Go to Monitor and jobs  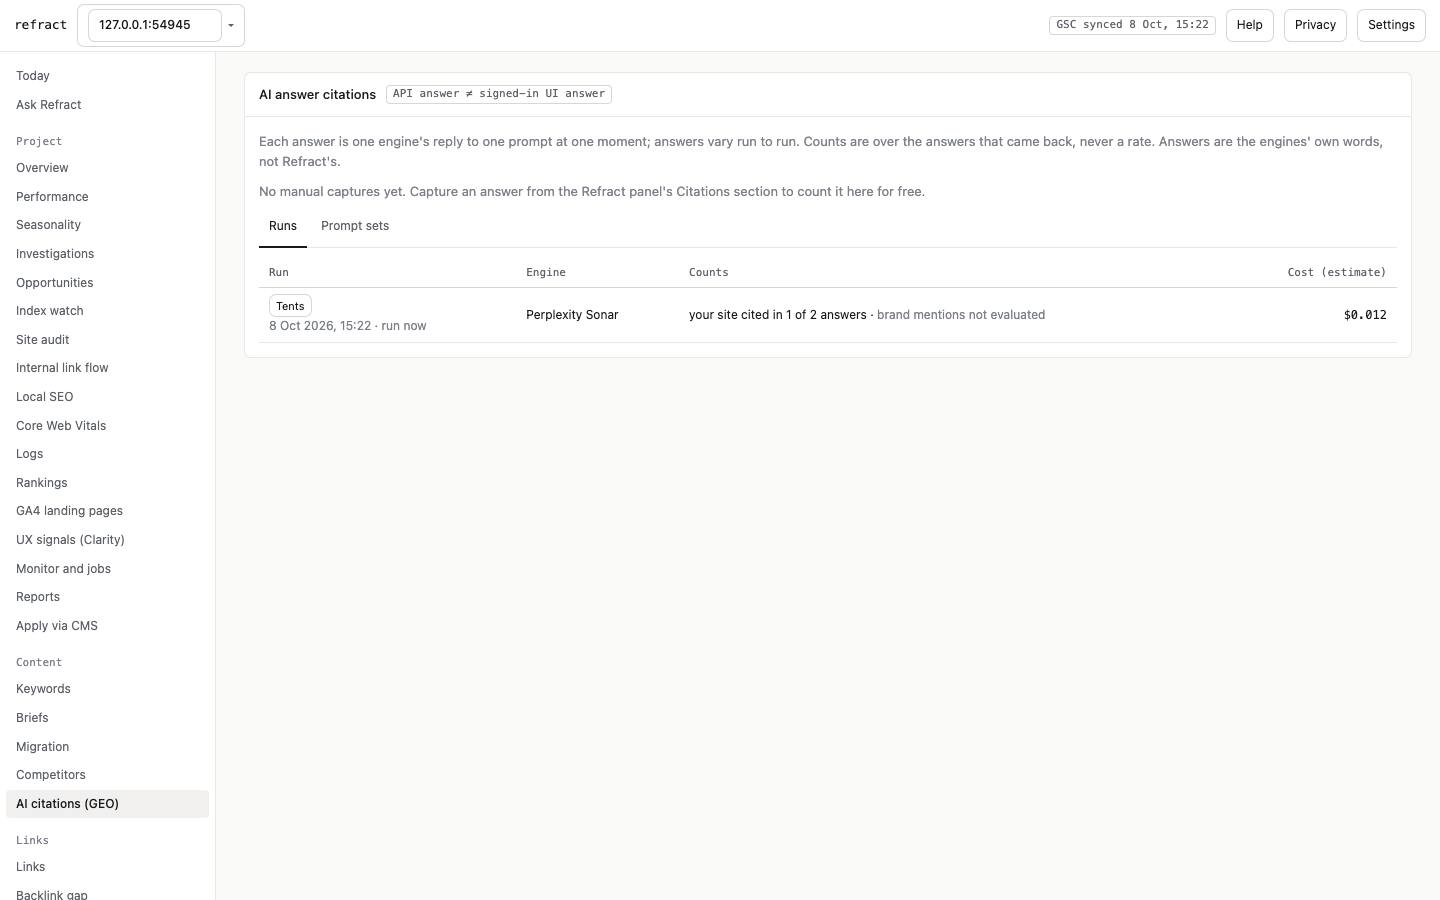point(108,569)
